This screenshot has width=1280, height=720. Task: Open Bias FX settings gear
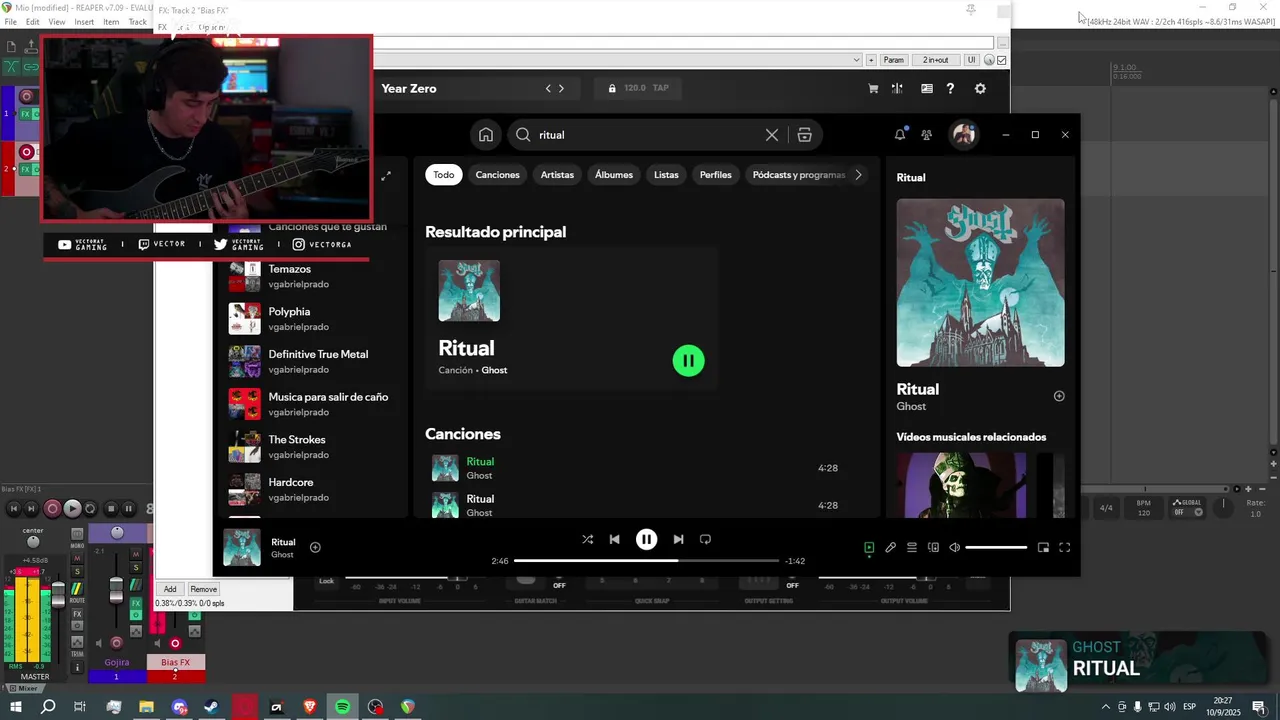point(980,88)
